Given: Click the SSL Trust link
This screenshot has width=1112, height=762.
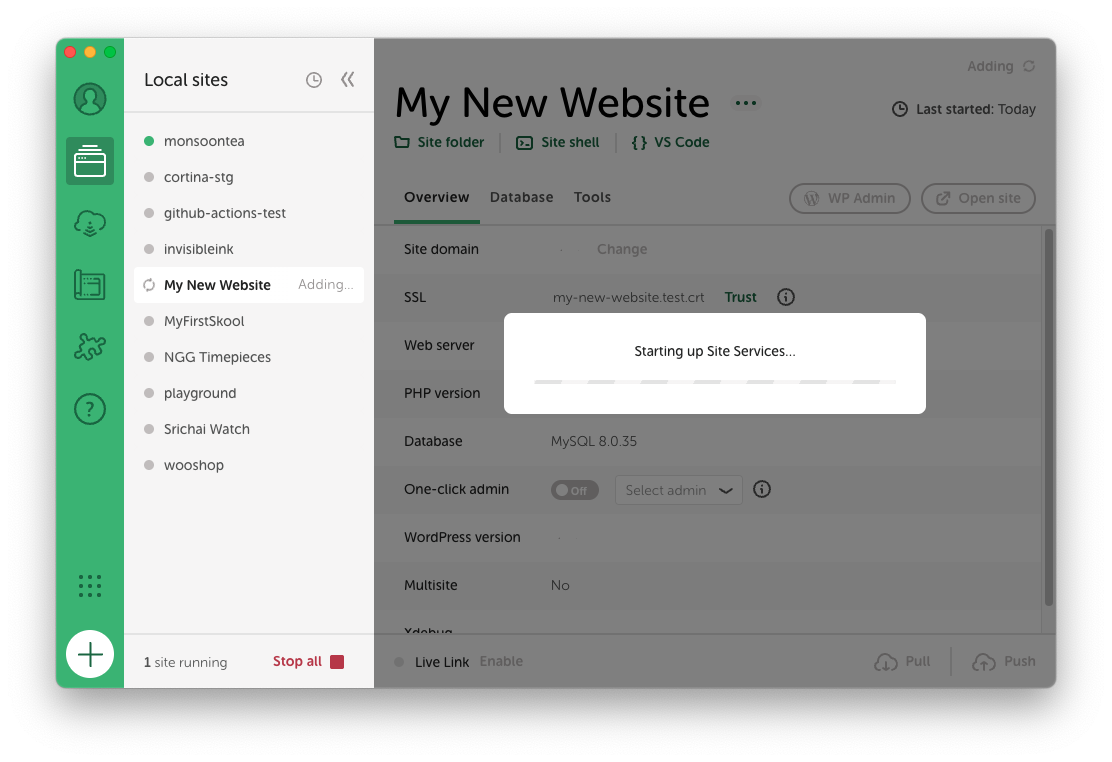Looking at the screenshot, I should coord(740,297).
